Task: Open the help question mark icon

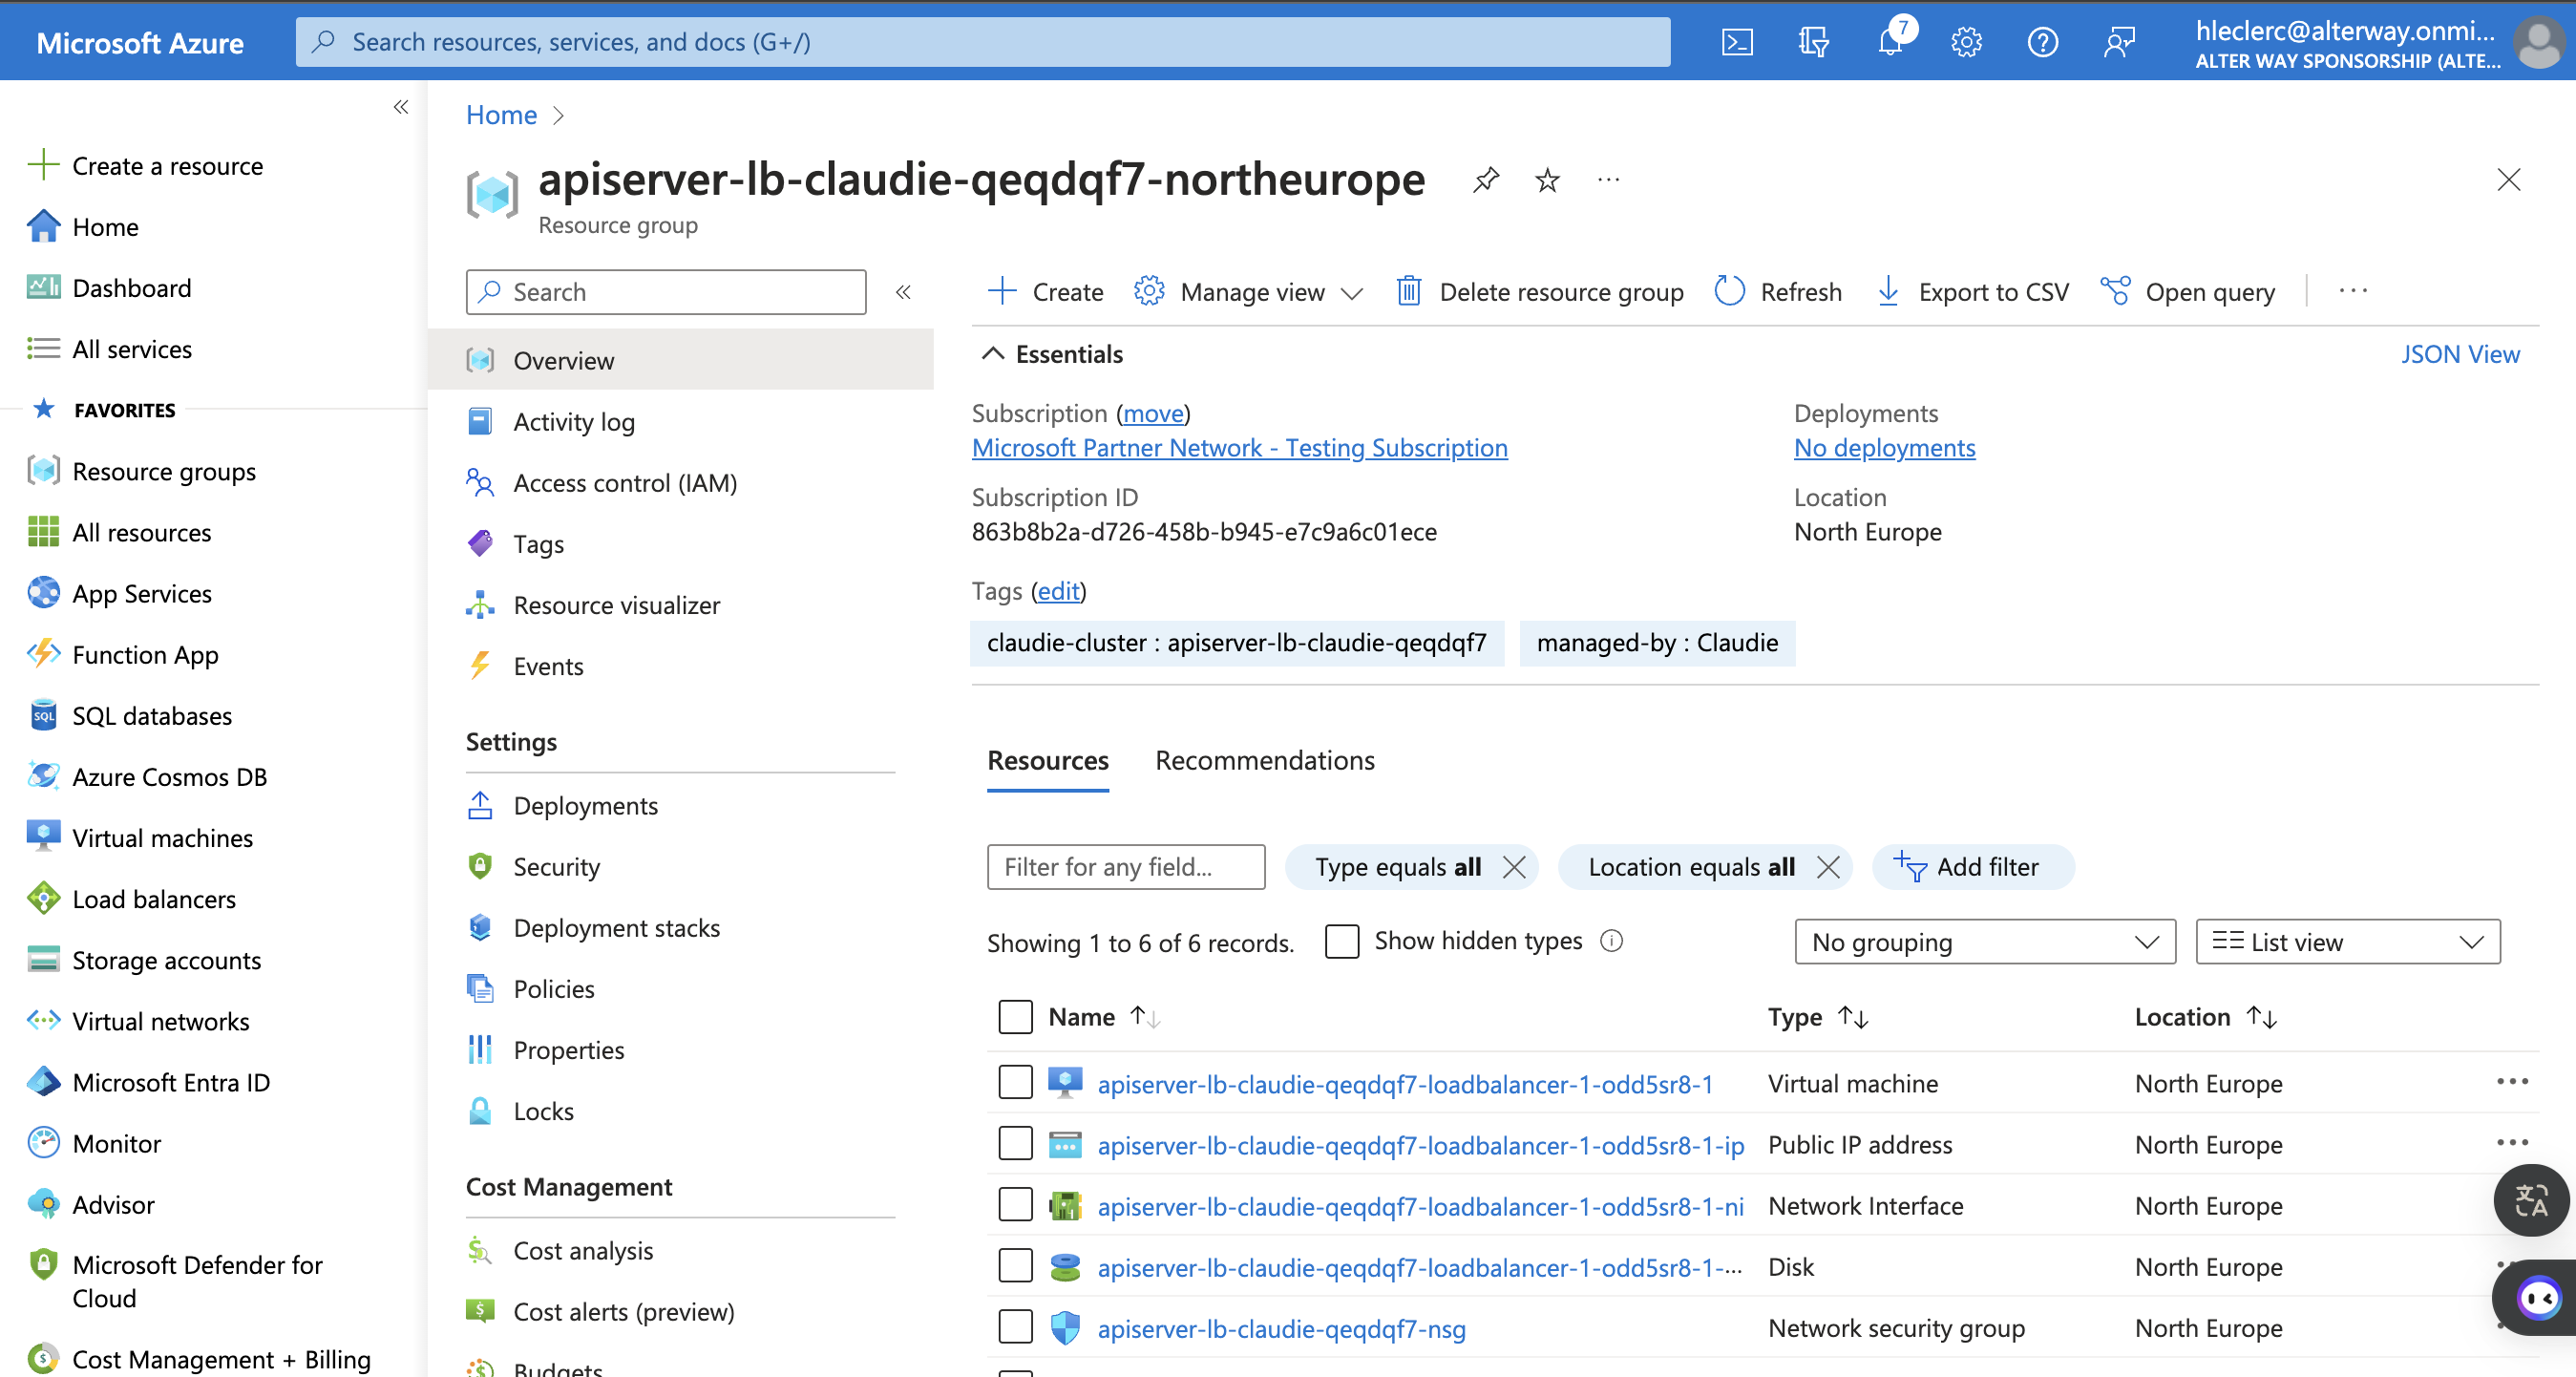Action: (2042, 42)
